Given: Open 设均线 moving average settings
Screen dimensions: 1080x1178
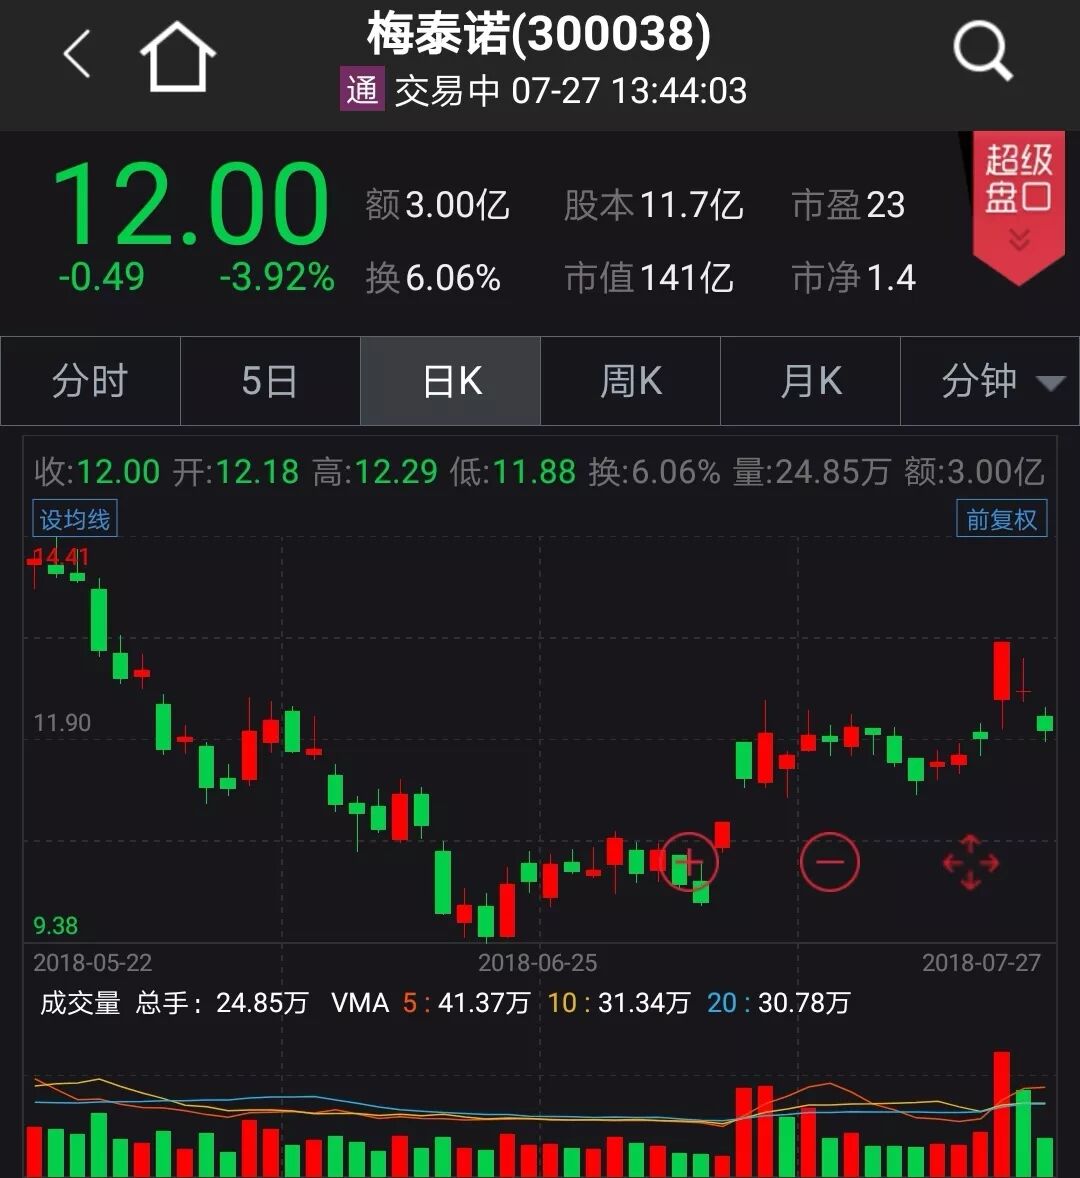Looking at the screenshot, I should coord(74,518).
